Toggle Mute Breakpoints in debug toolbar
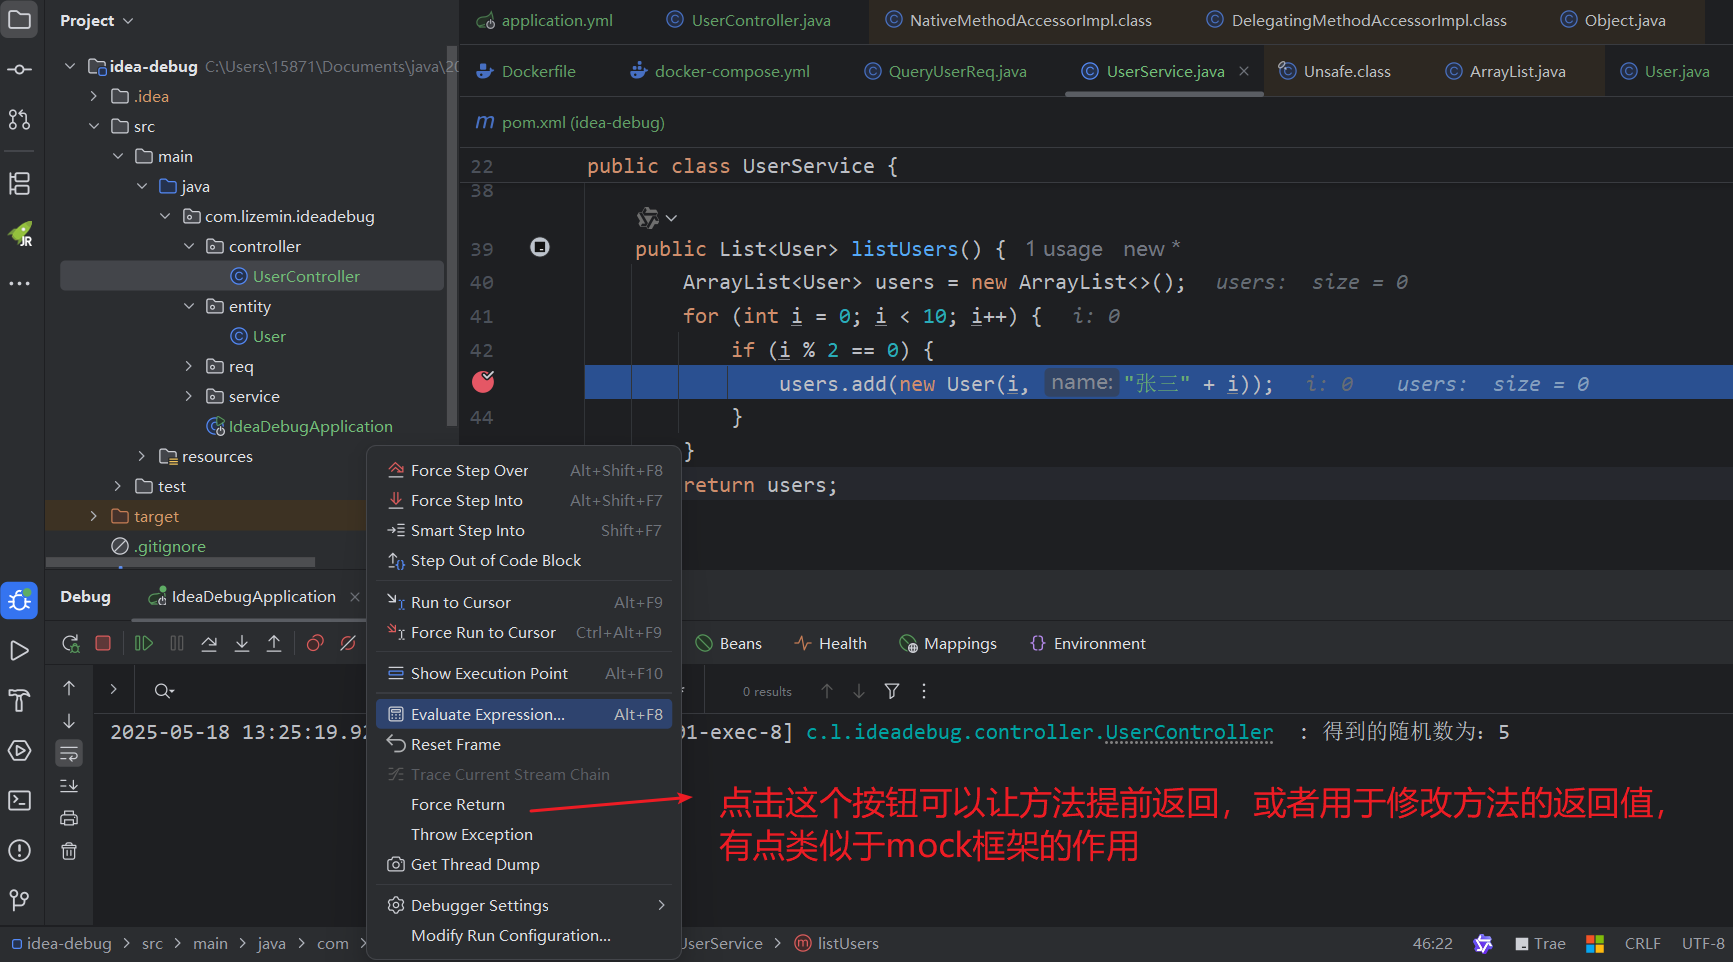Image resolution: width=1733 pixels, height=962 pixels. coord(348,643)
